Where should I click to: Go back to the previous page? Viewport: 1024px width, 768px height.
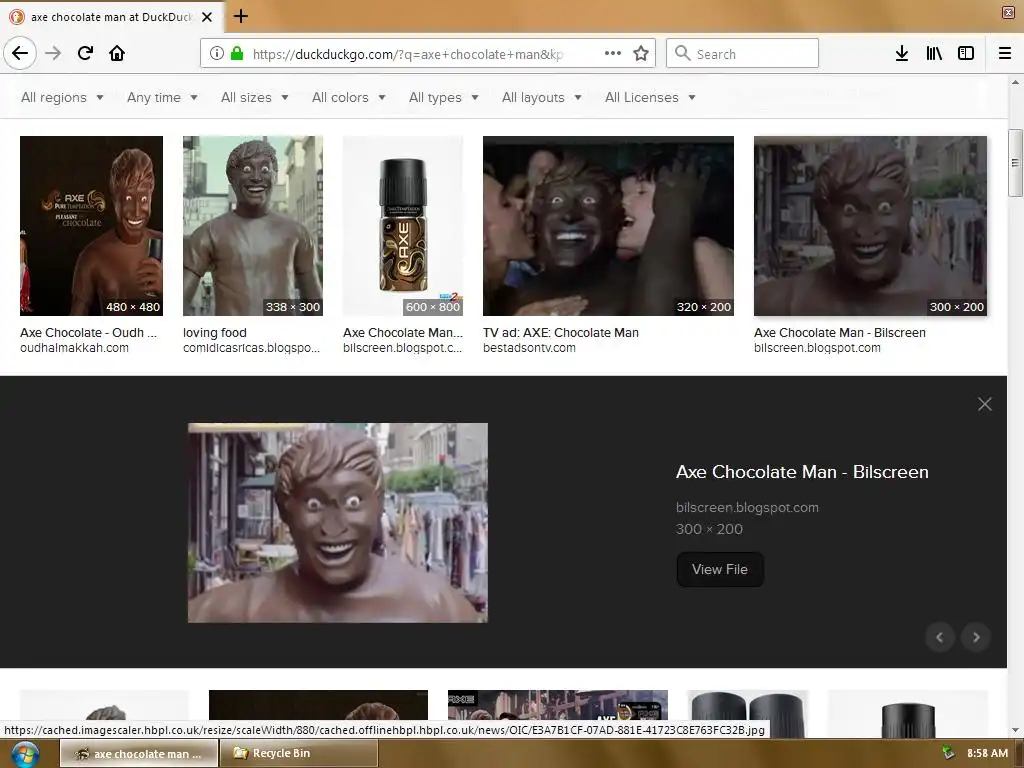click(x=20, y=53)
